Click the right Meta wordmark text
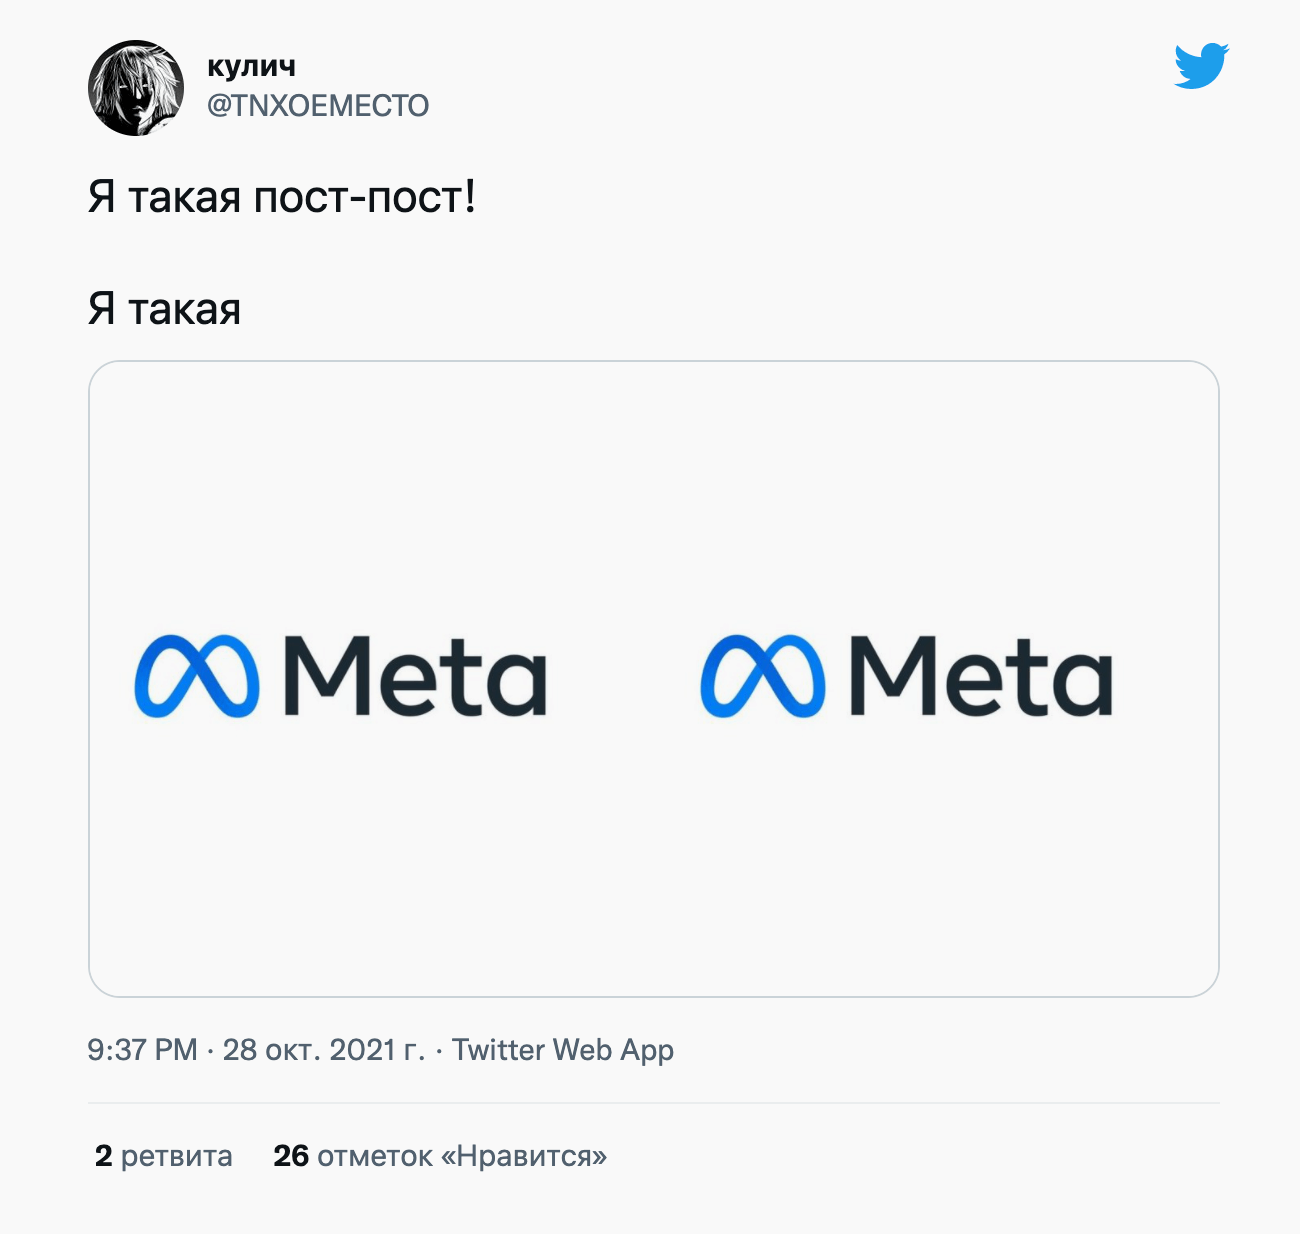This screenshot has height=1234, width=1300. (x=980, y=677)
